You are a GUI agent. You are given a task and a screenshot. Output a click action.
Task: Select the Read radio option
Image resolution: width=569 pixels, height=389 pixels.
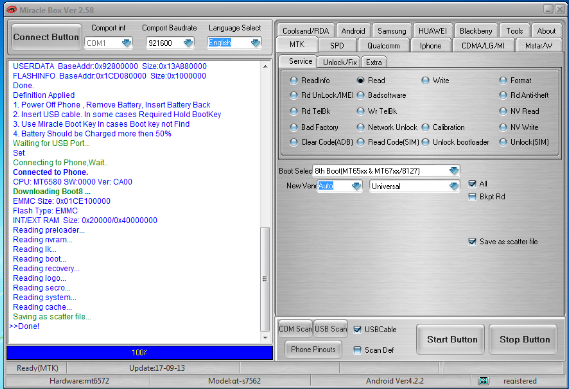pyautogui.click(x=360, y=80)
